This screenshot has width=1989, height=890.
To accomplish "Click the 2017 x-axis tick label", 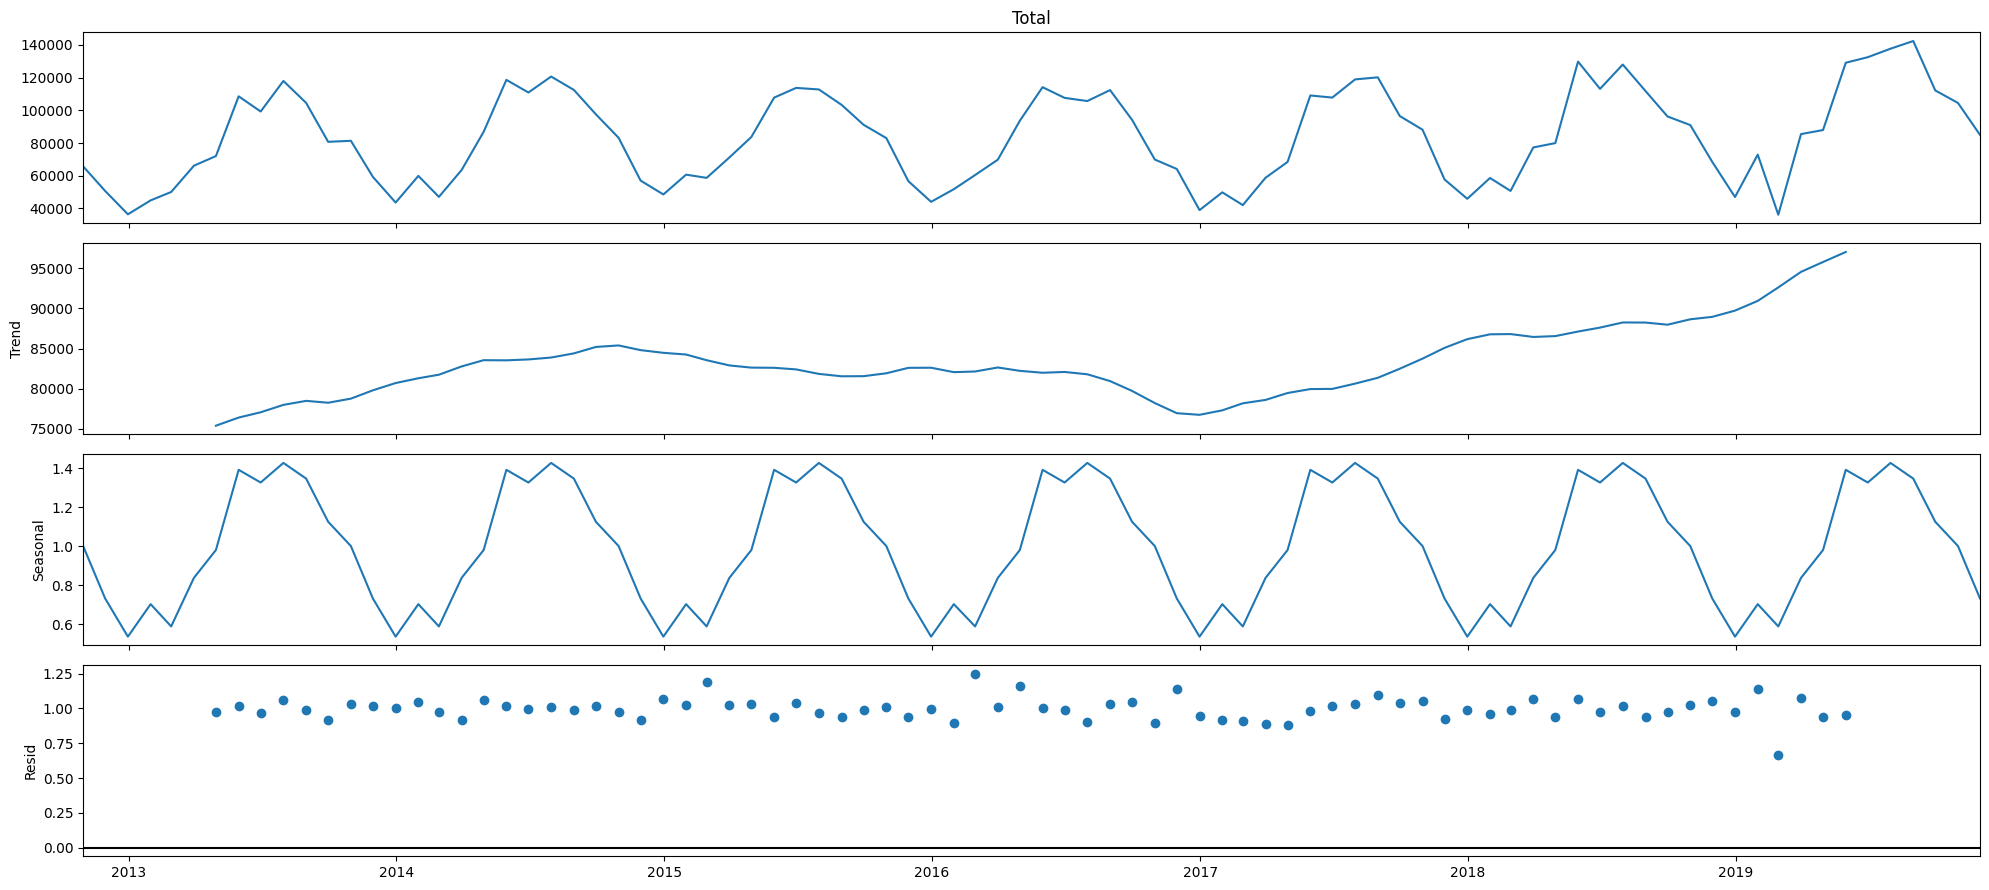I will pos(1200,874).
